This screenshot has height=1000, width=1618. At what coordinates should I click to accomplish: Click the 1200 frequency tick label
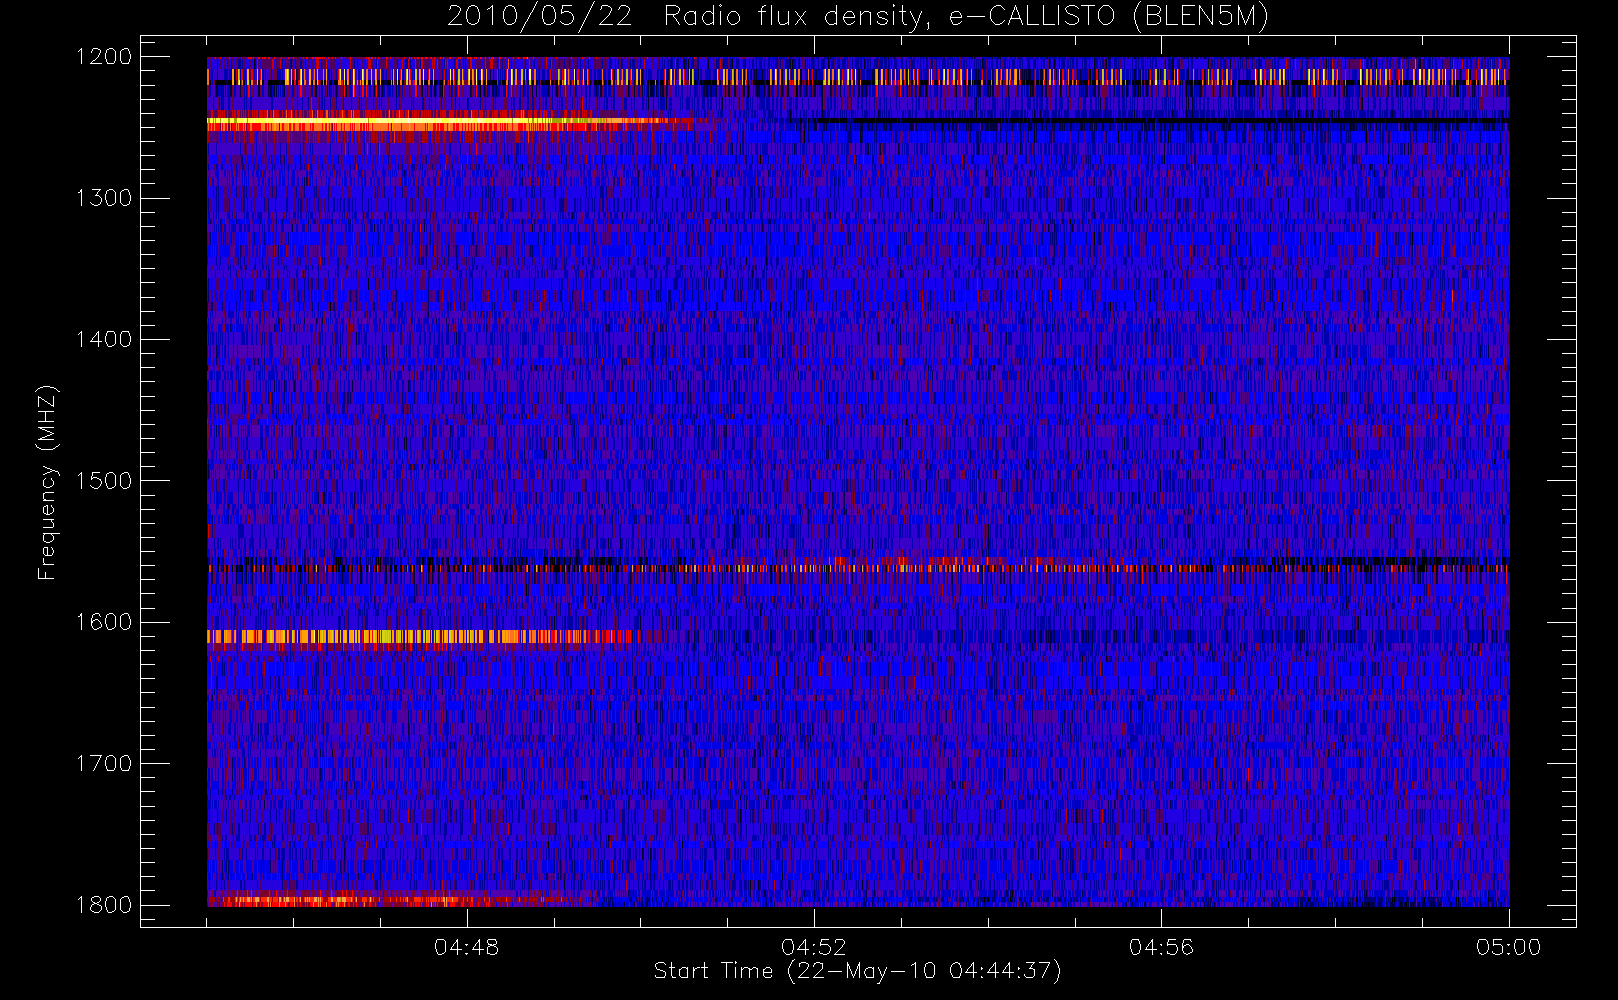[104, 57]
